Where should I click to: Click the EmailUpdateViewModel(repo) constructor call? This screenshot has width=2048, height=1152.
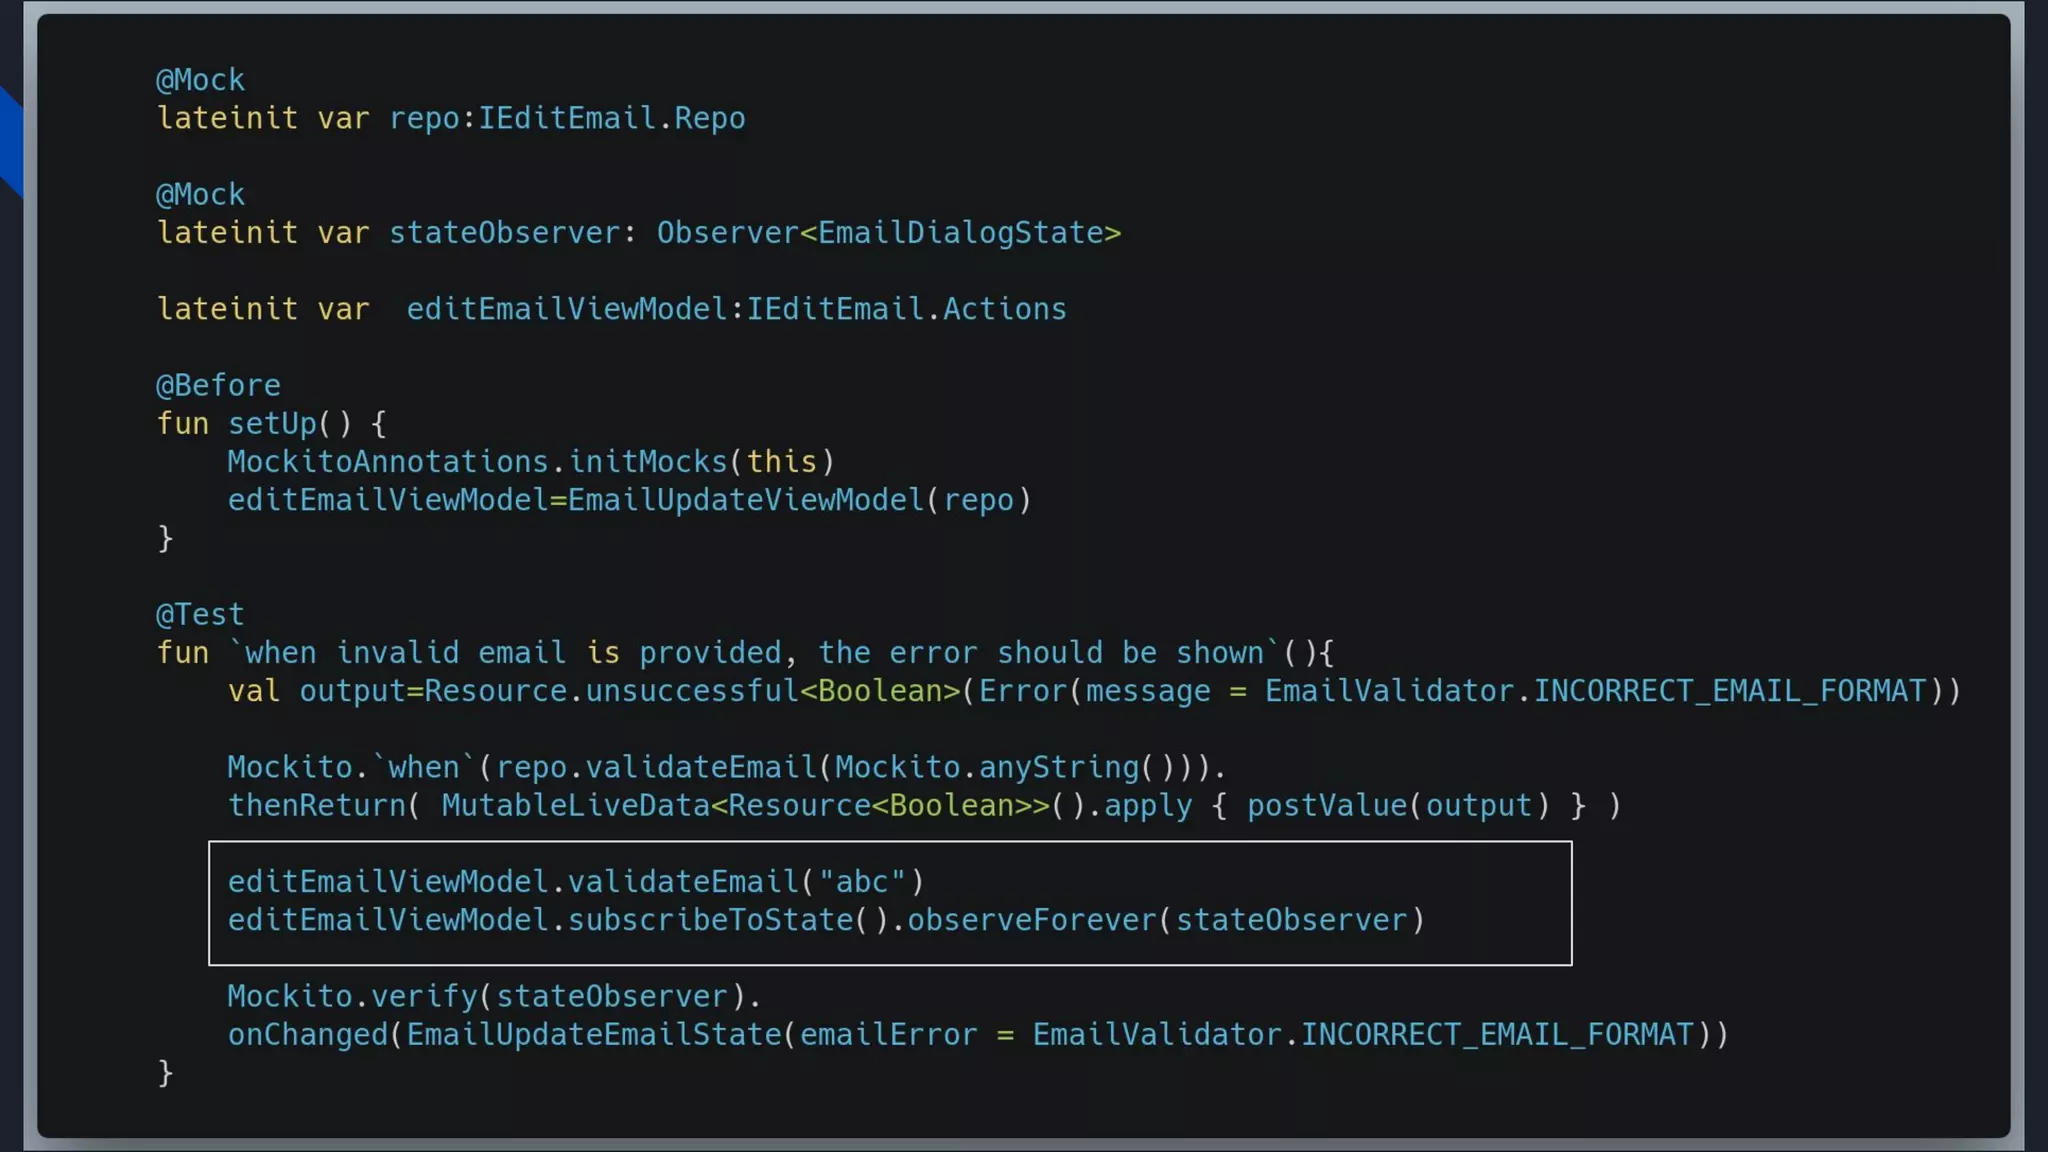tap(798, 500)
